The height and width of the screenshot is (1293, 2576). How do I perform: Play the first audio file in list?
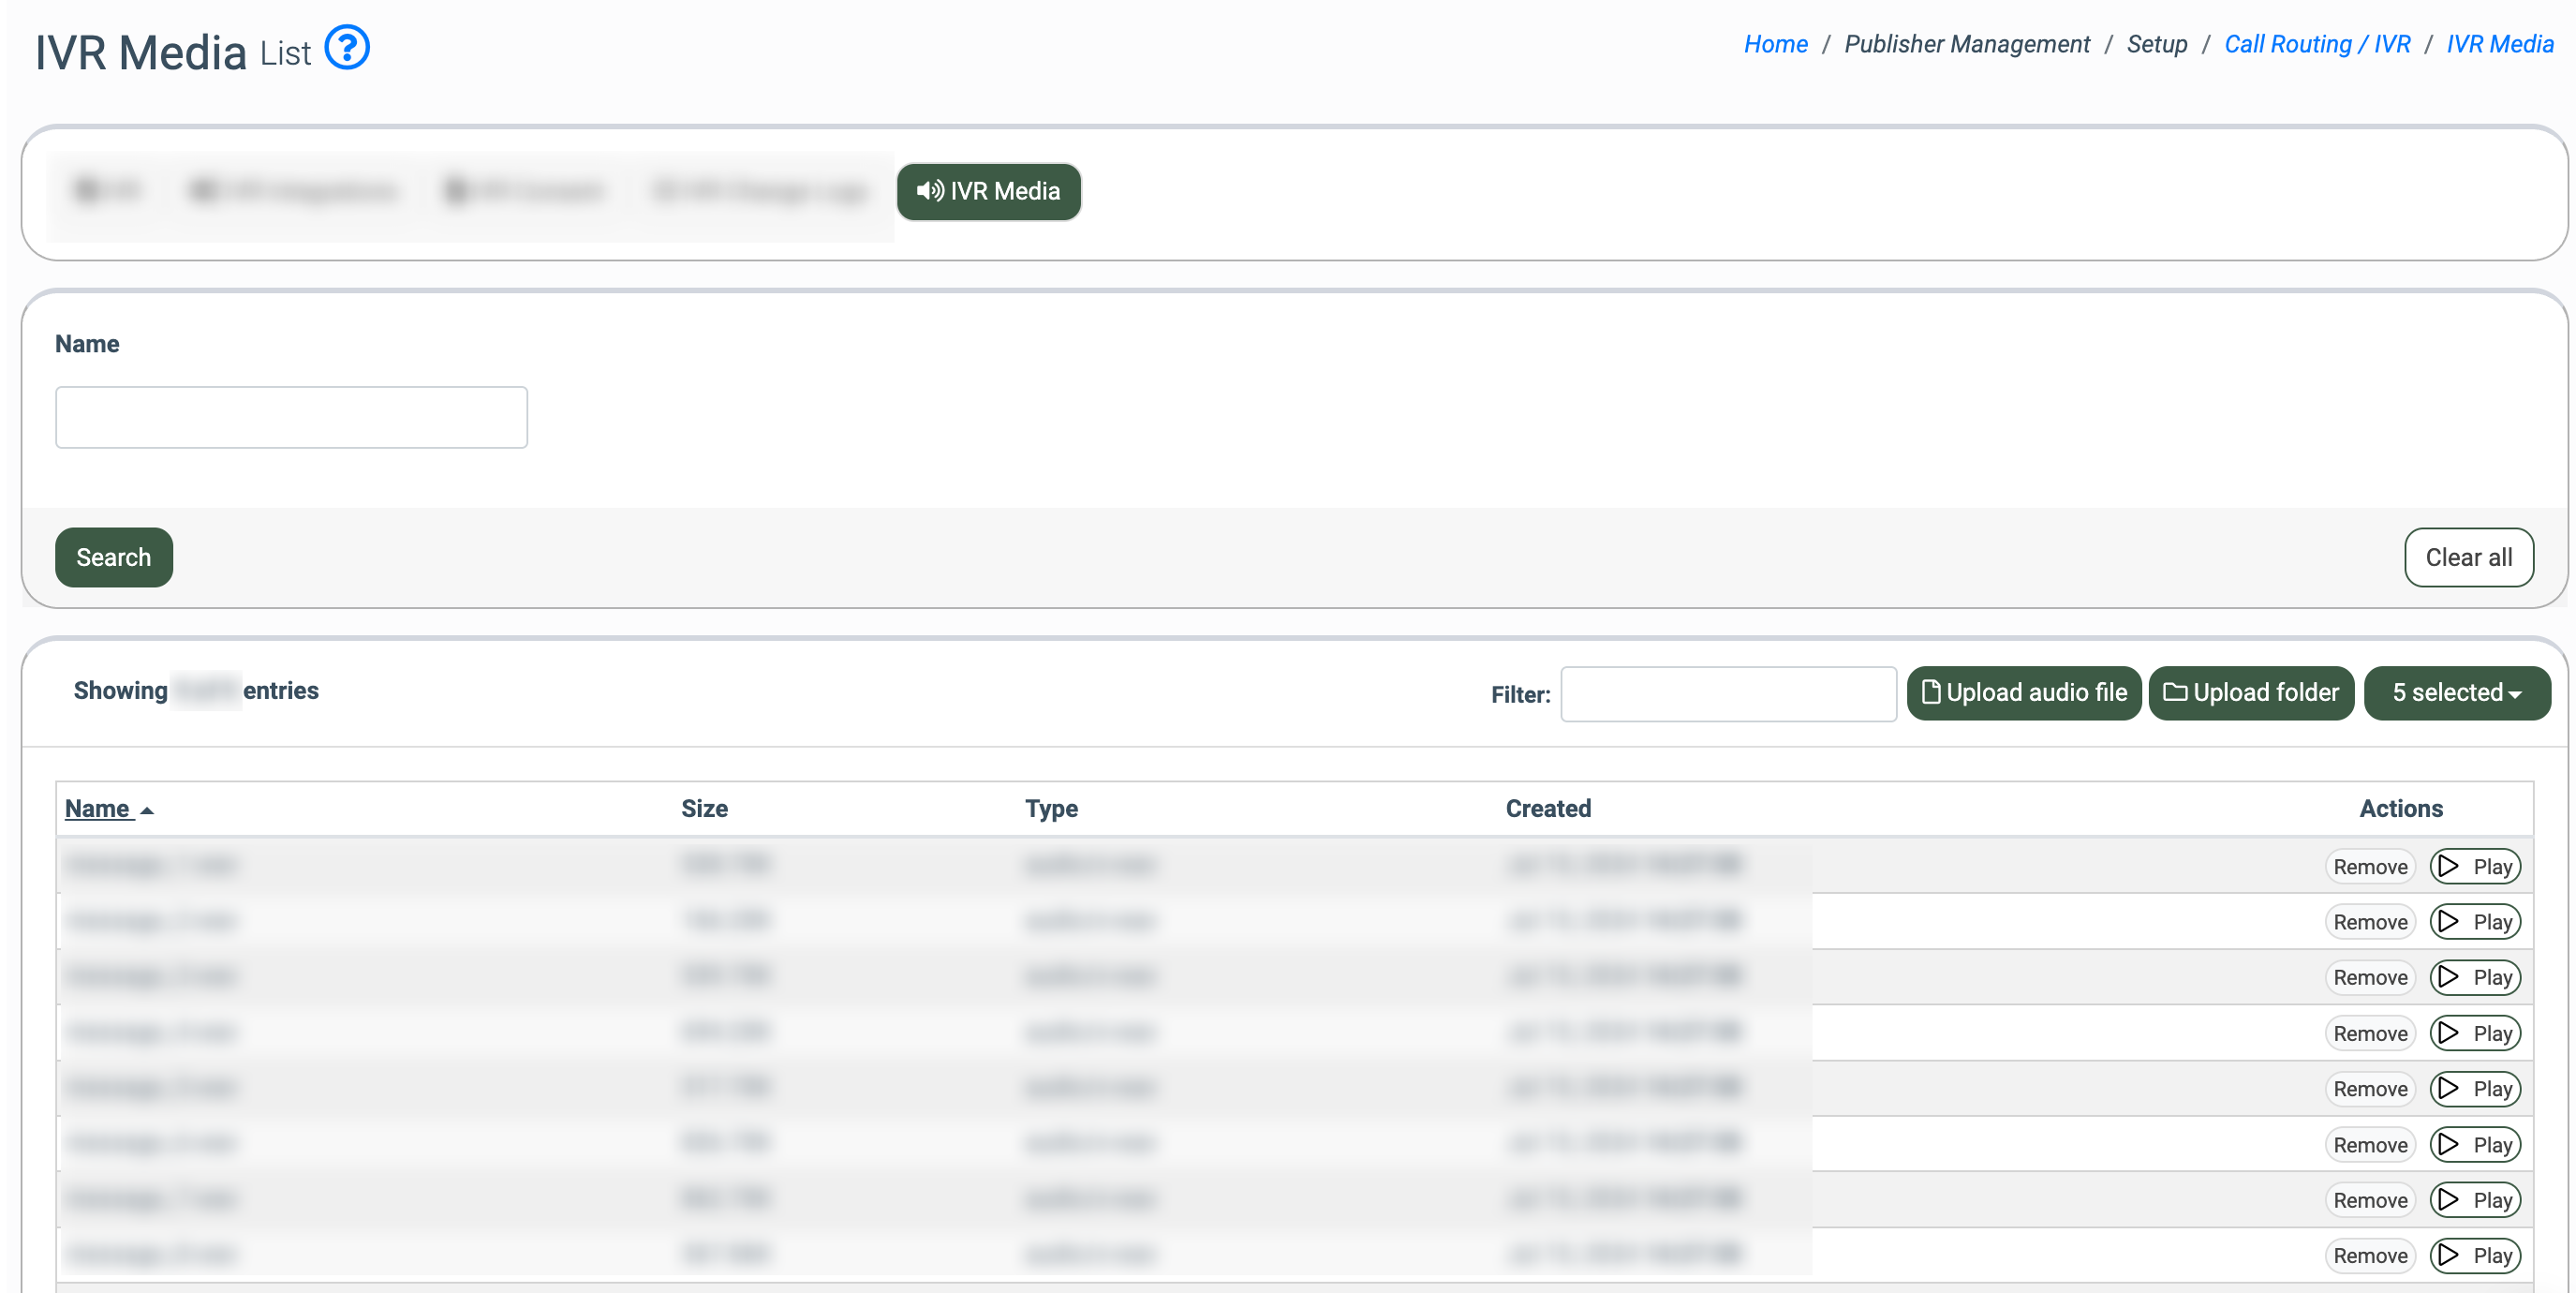pyautogui.click(x=2475, y=866)
